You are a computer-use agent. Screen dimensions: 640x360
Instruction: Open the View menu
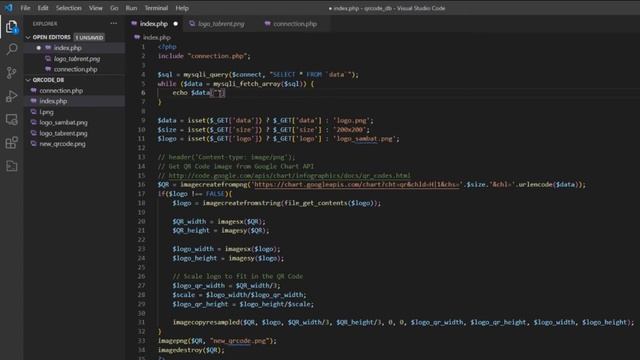pos(96,8)
